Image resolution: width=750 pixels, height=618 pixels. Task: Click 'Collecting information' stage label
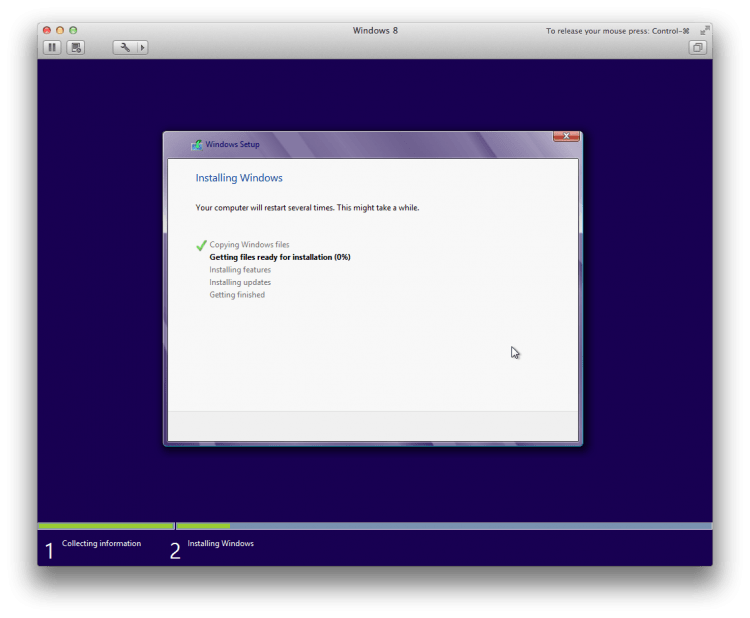pos(101,543)
